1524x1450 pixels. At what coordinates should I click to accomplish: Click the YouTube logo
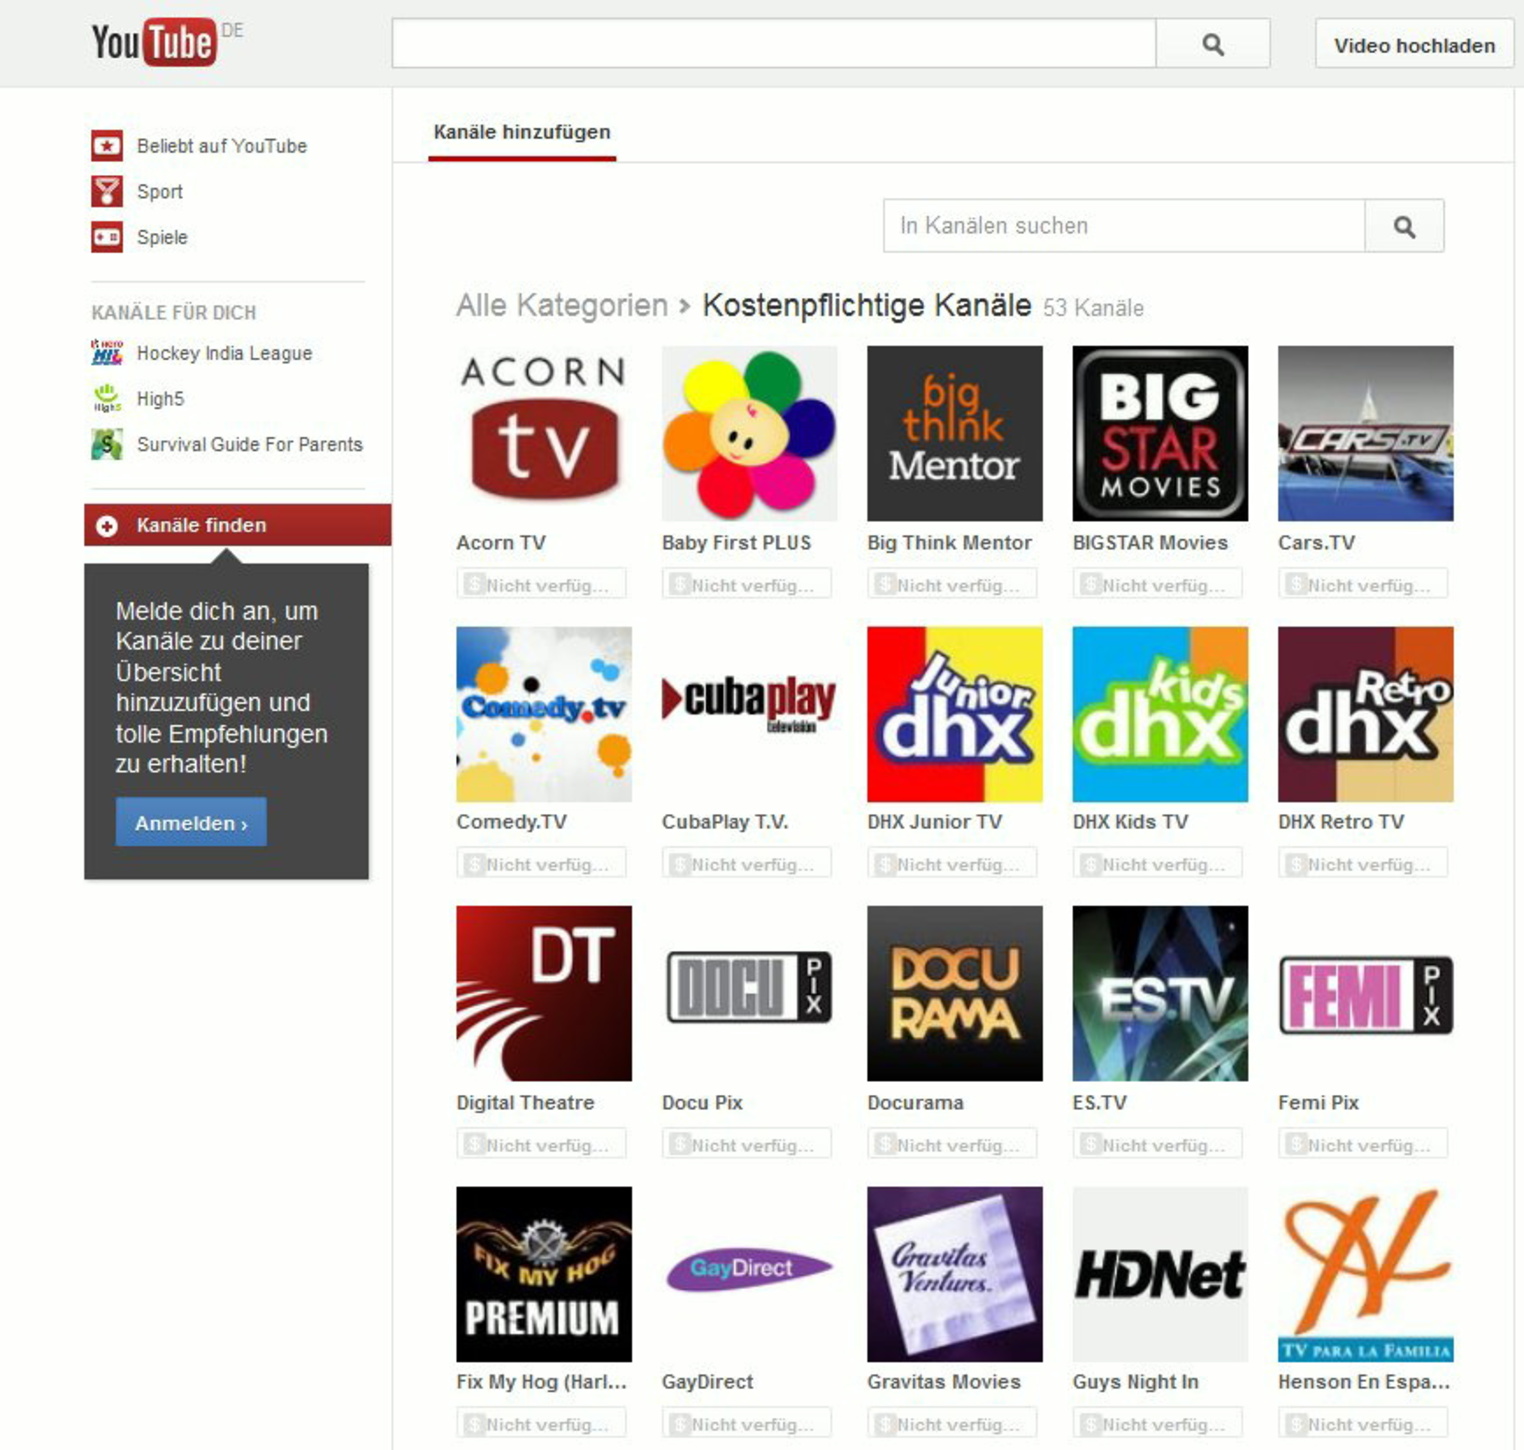[153, 43]
